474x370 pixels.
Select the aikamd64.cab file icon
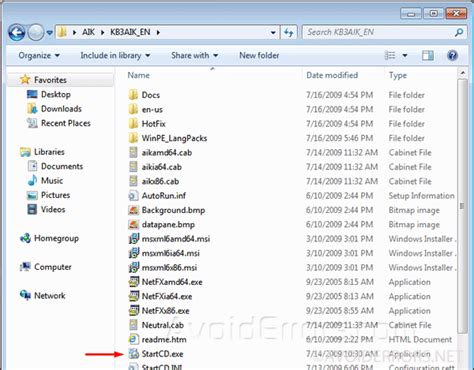click(133, 152)
